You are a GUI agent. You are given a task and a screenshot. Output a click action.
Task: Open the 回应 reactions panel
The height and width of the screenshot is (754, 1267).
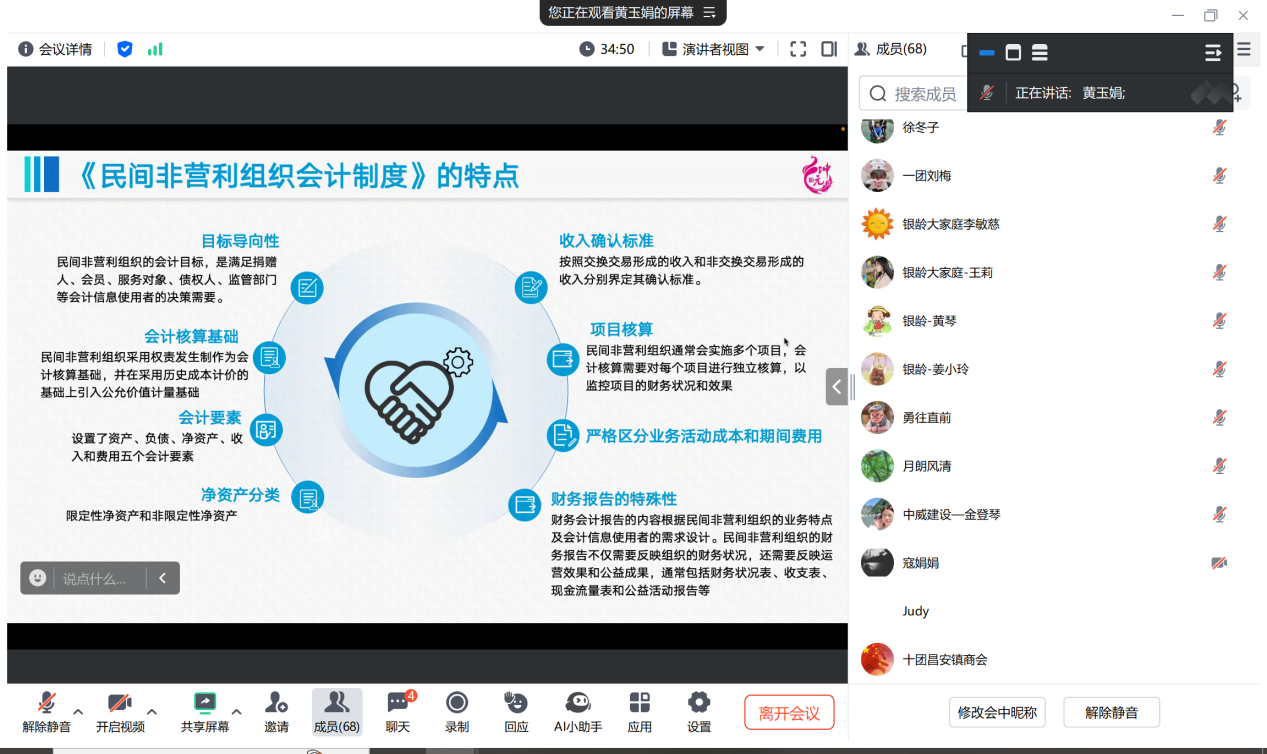[x=516, y=711]
